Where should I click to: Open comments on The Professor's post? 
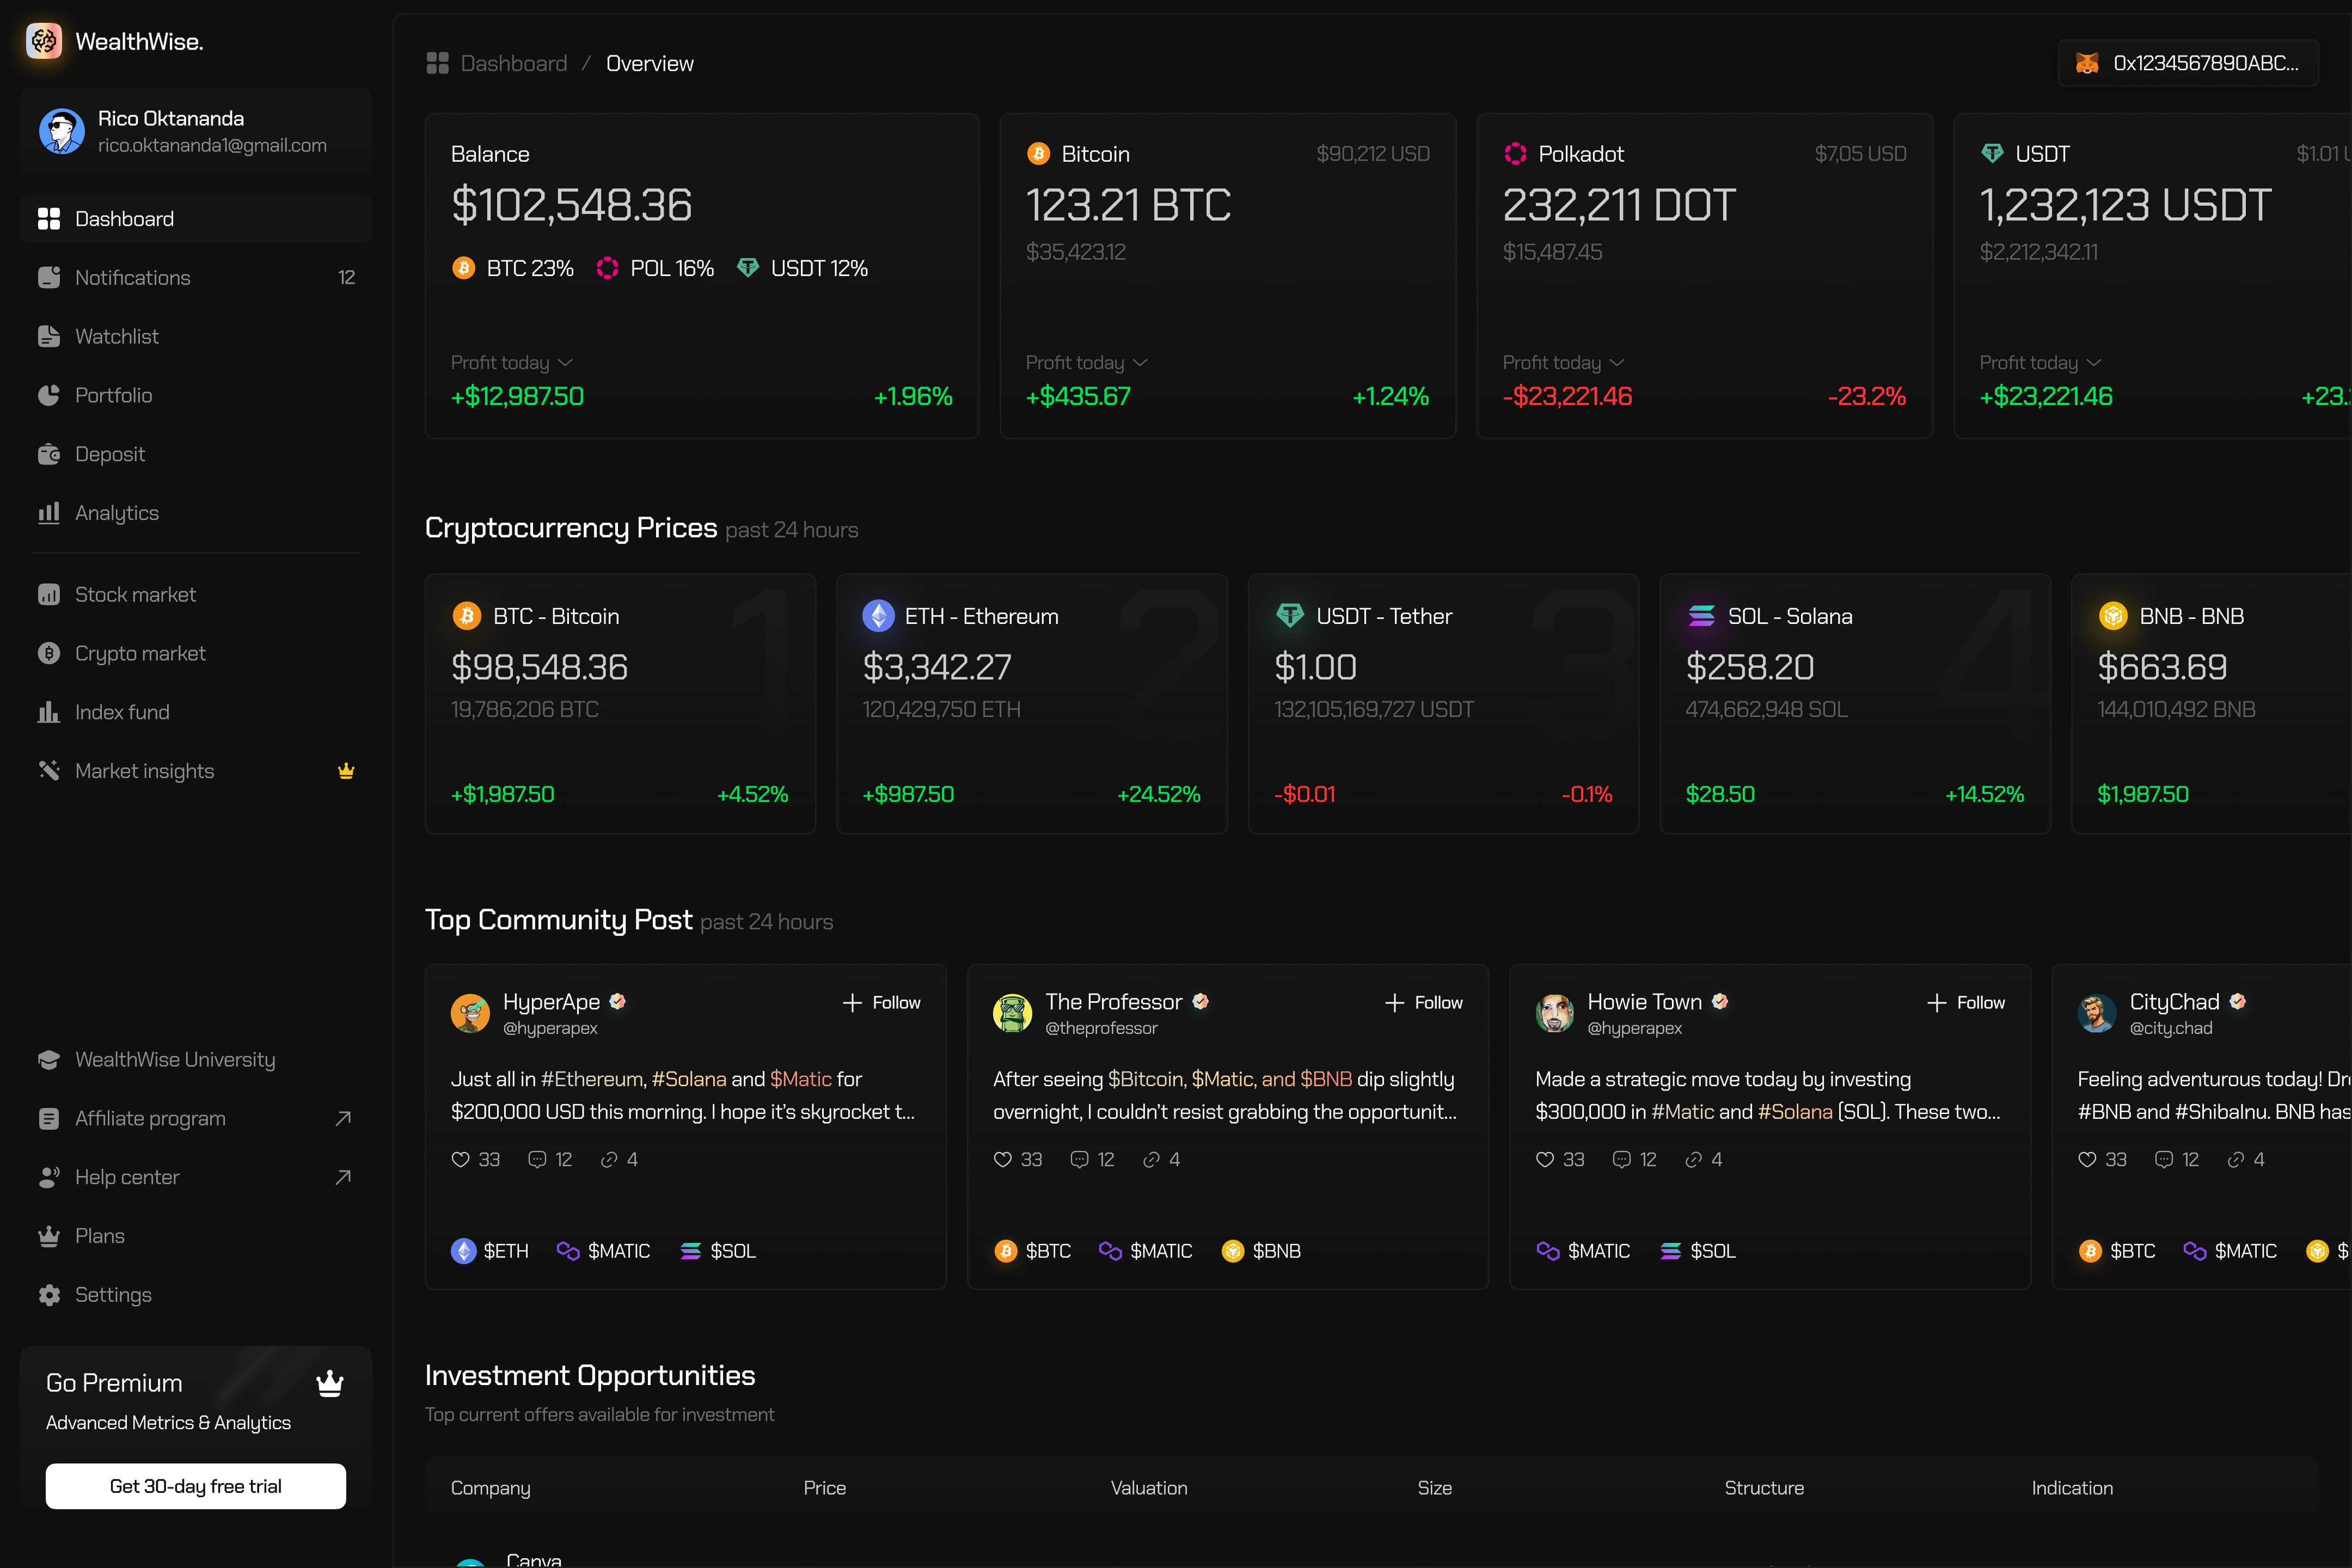pos(1079,1159)
